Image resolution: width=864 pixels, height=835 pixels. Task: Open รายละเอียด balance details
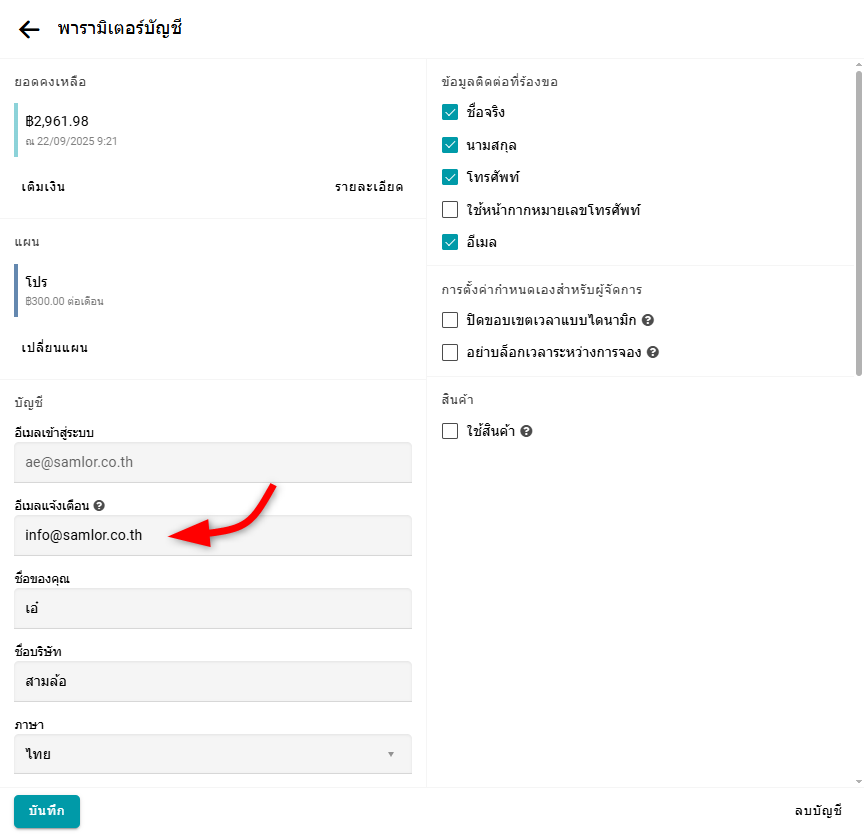coord(369,187)
